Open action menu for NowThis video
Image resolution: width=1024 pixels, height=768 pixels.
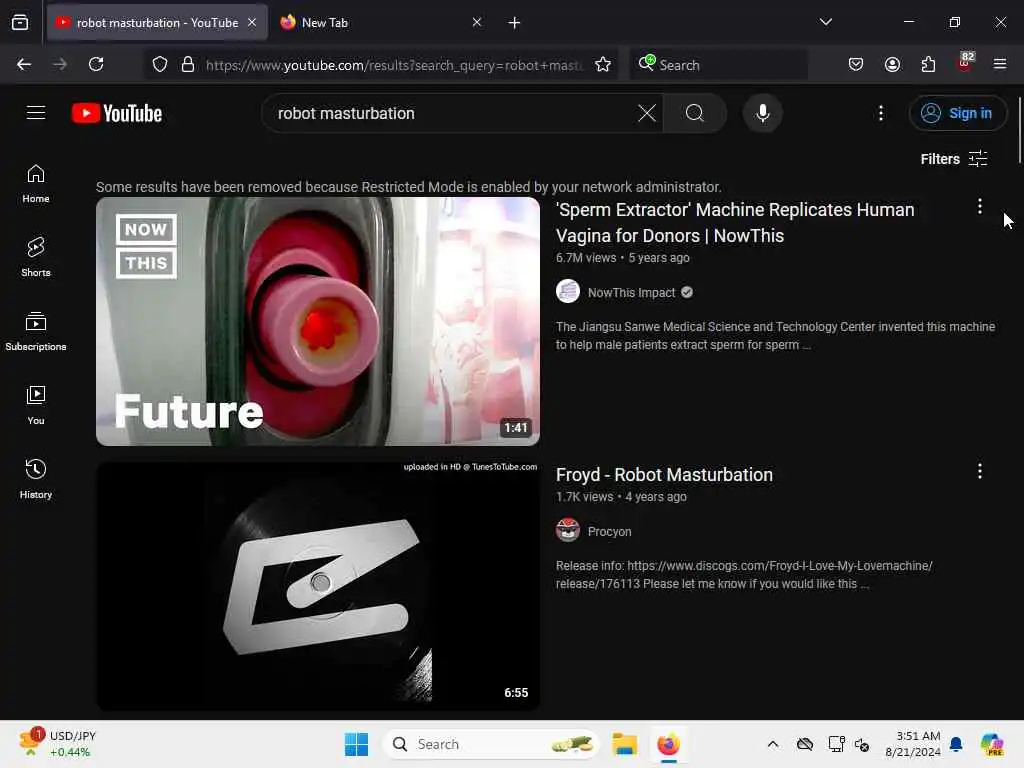[980, 207]
